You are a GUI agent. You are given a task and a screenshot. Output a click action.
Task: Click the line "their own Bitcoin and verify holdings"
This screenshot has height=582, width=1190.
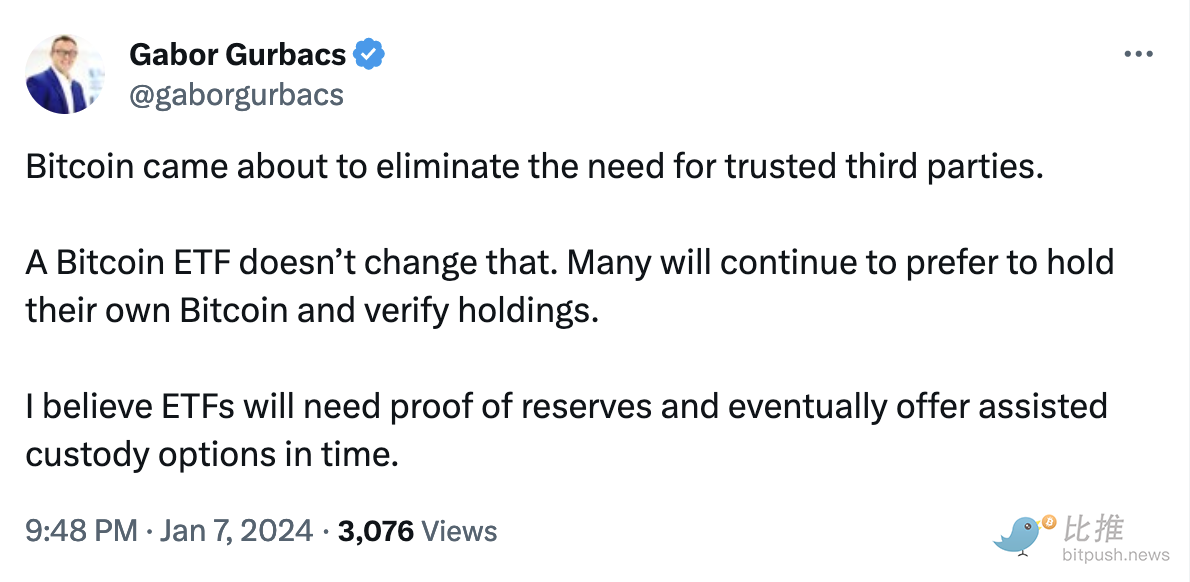coord(311,310)
